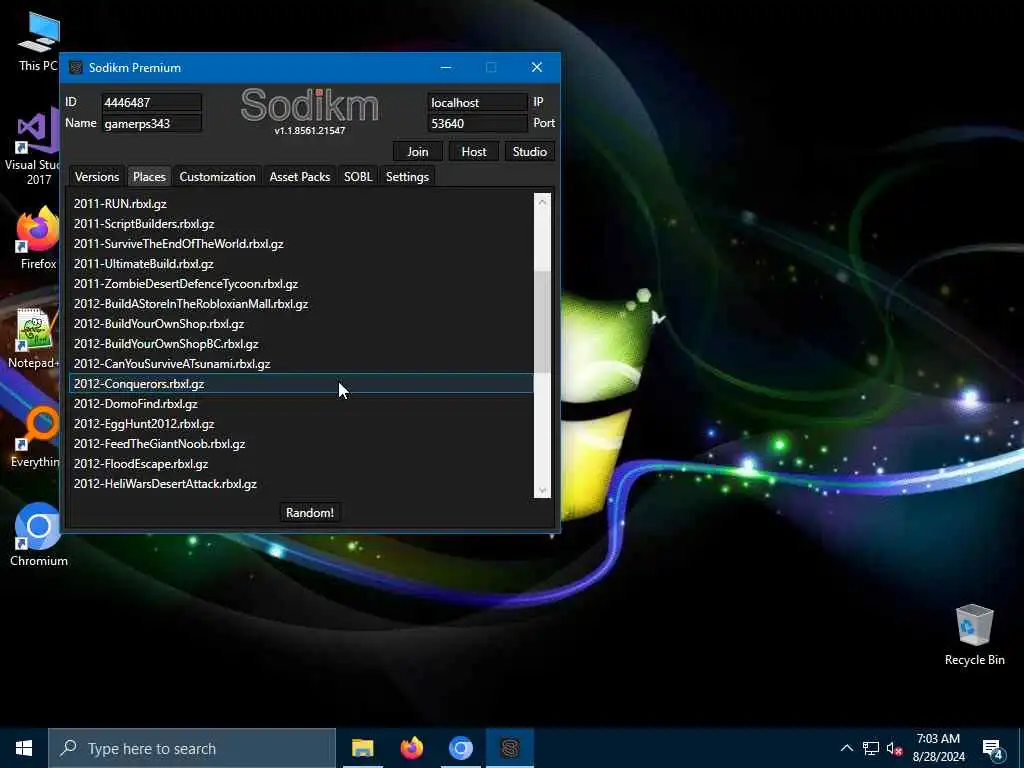Screen dimensions: 1024x768
Task: Click the Join button
Action: point(418,152)
